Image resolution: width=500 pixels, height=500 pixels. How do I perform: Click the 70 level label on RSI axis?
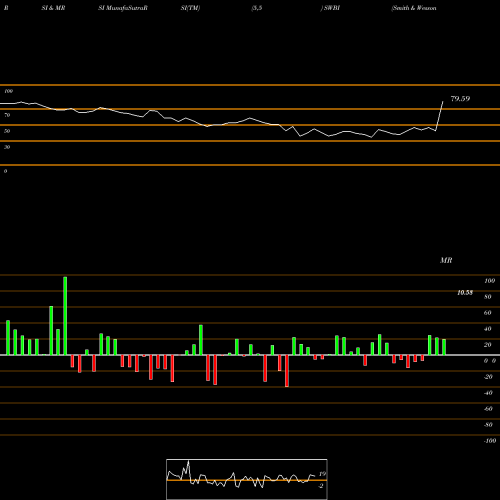[7, 115]
